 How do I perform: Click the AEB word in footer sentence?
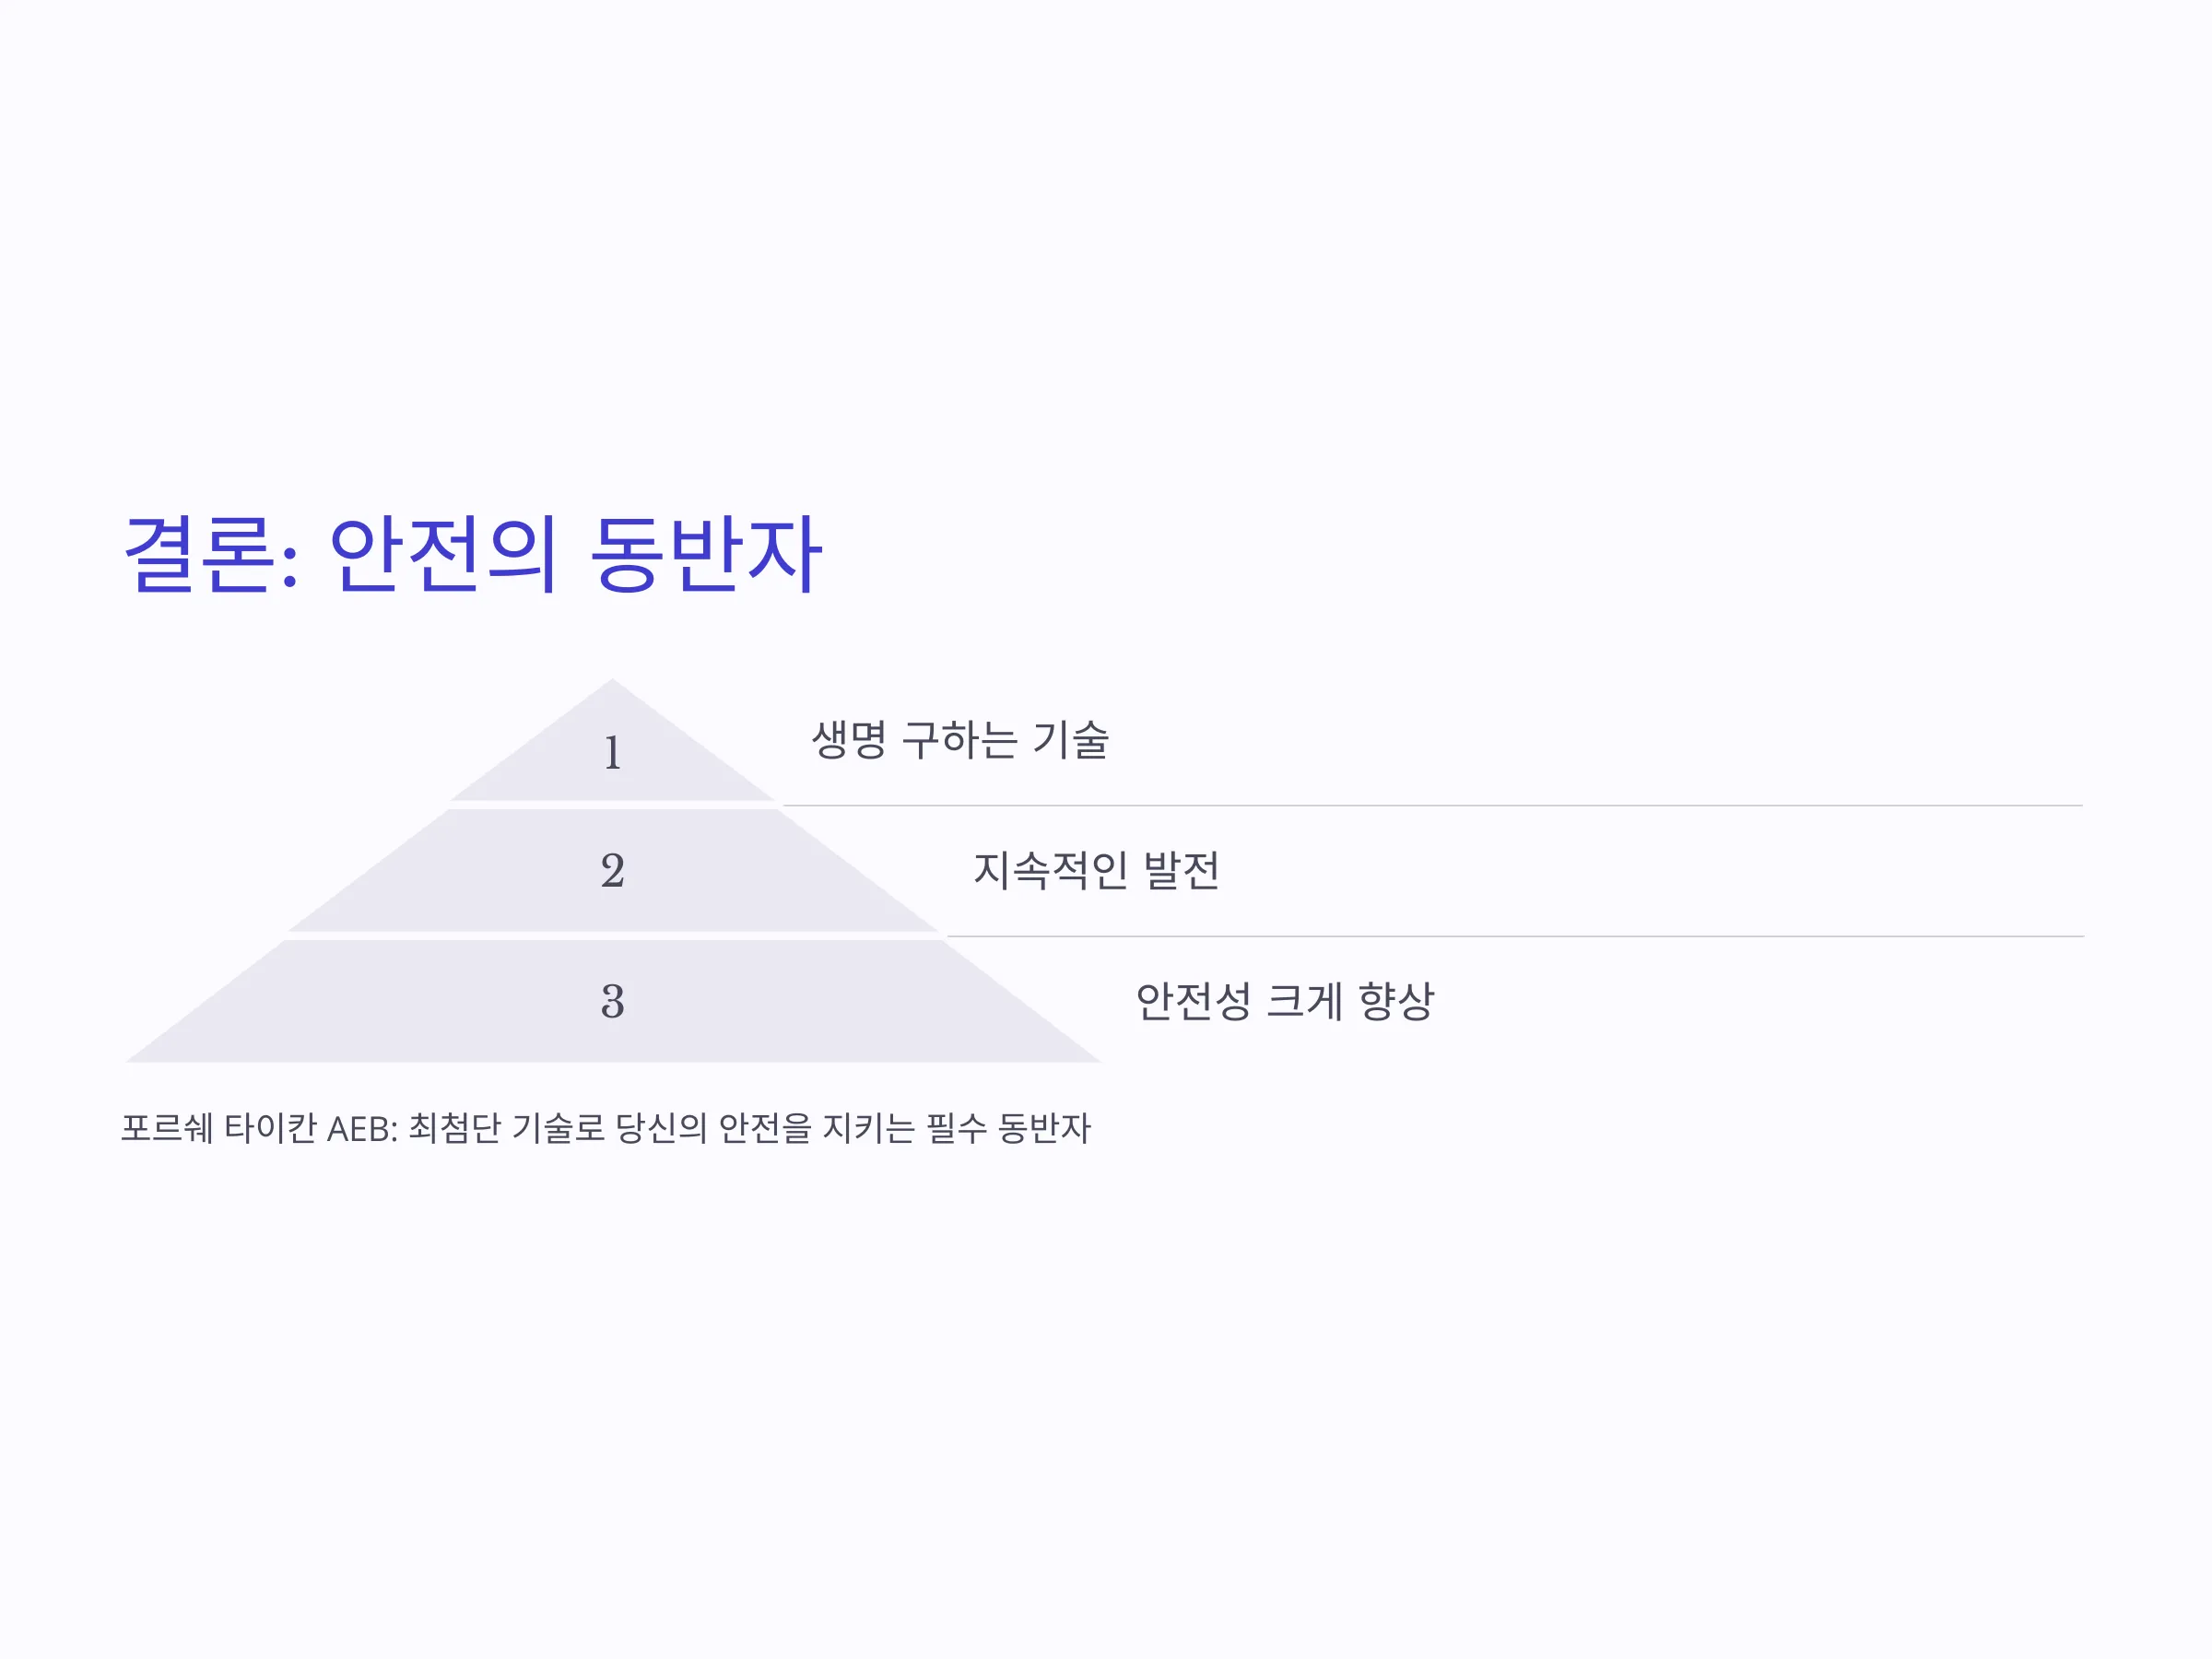pos(361,1129)
